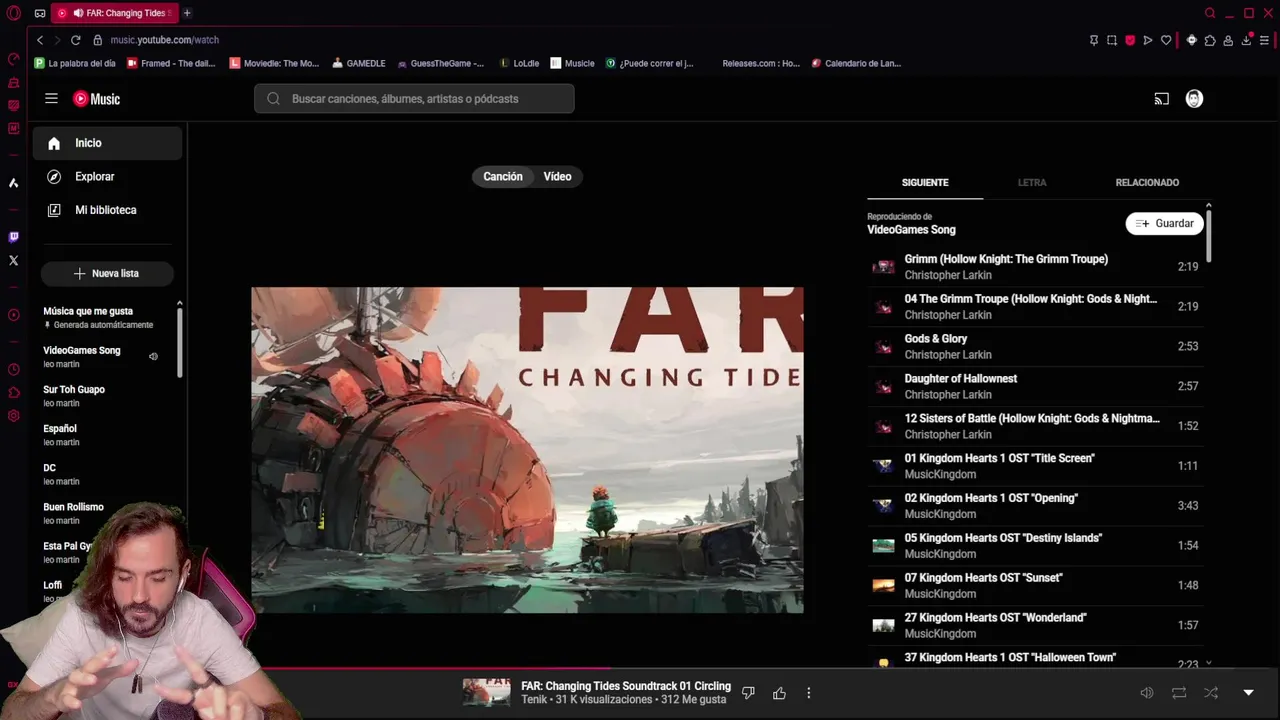
Task: Pin address bar pinboard icon
Action: (1094, 40)
